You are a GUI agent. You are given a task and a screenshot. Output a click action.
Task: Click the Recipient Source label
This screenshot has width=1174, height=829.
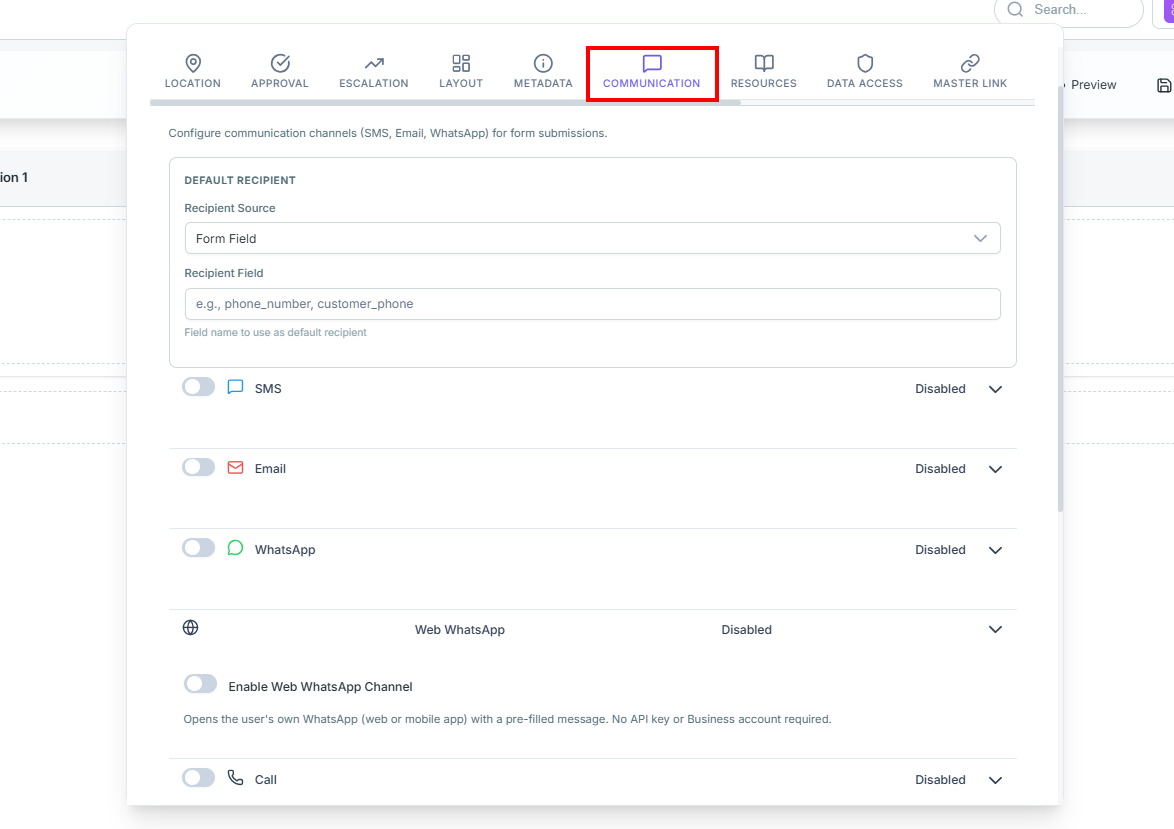230,208
